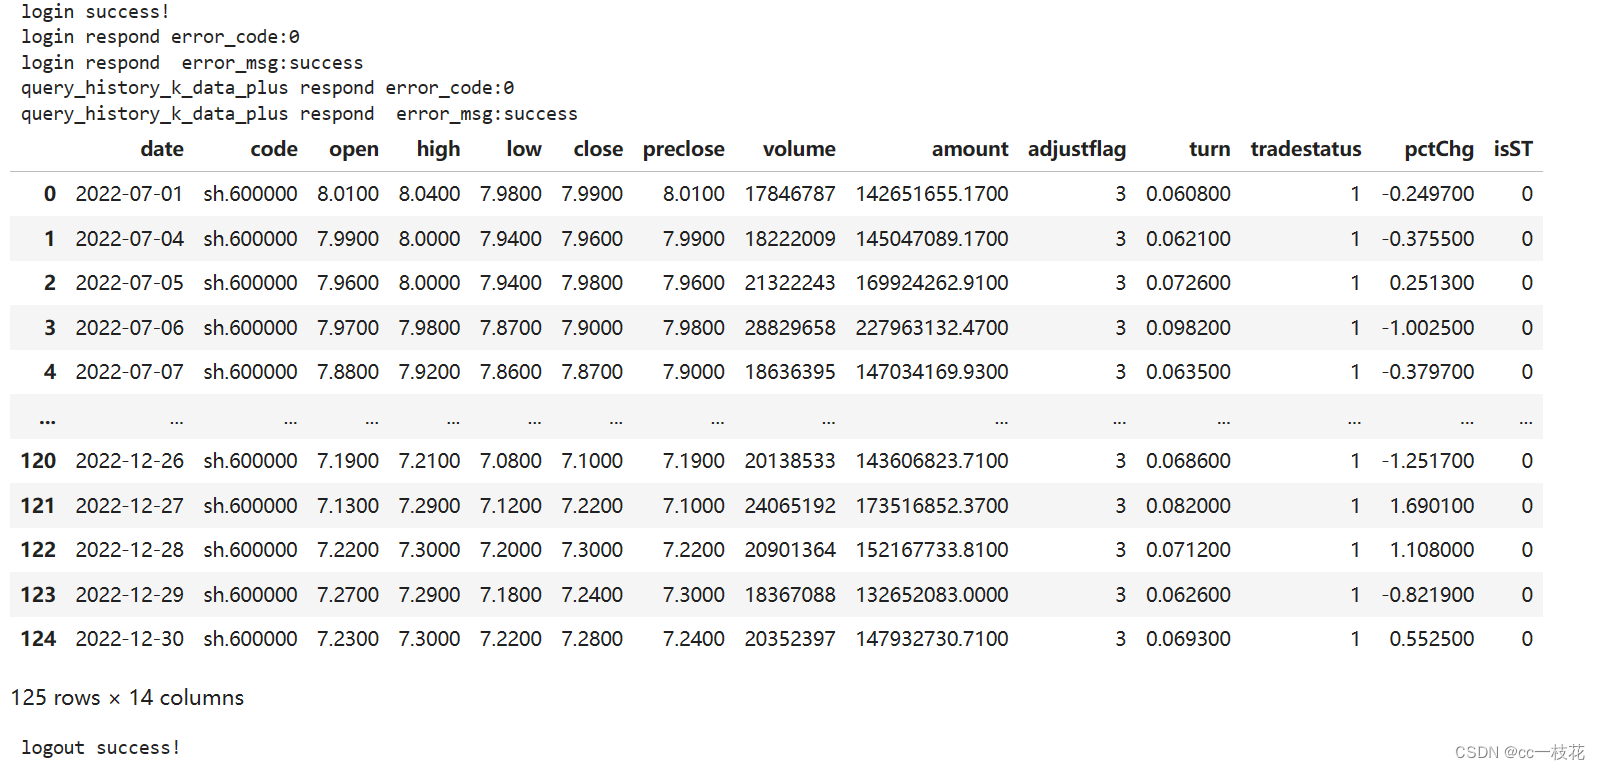The image size is (1600, 770).
Task: Click turn value 0.069300
Action: [1188, 639]
